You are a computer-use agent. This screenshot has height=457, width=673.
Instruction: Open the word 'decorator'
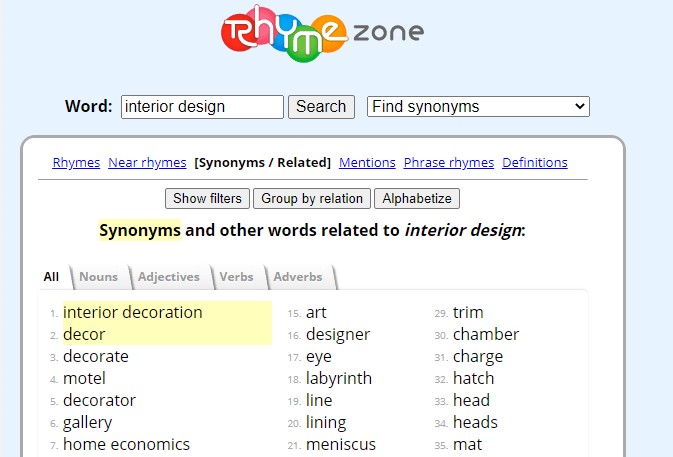[100, 400]
